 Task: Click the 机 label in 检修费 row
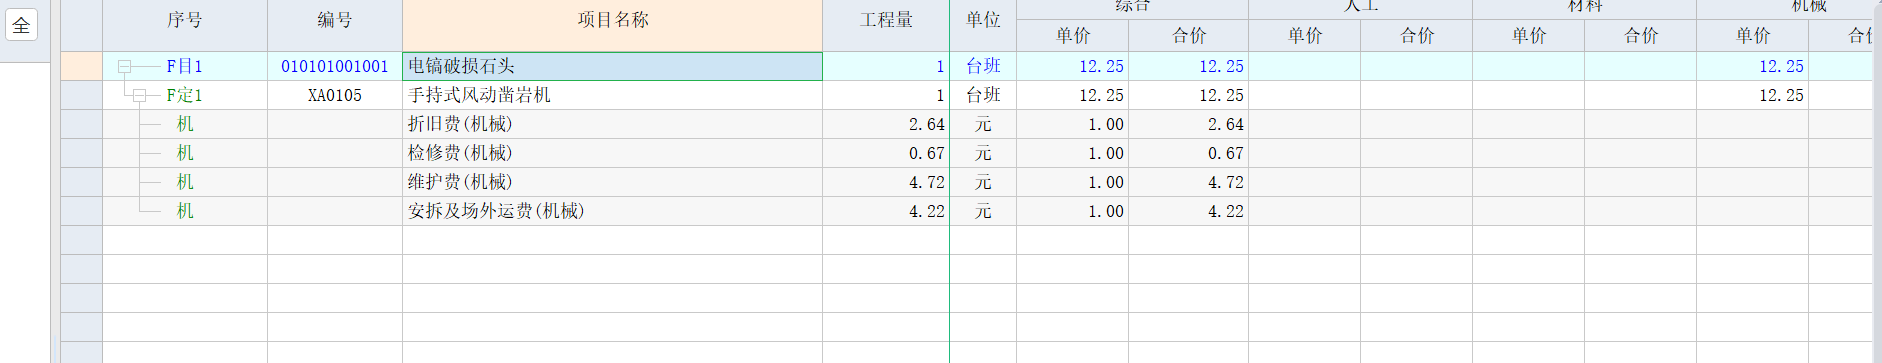(x=185, y=153)
